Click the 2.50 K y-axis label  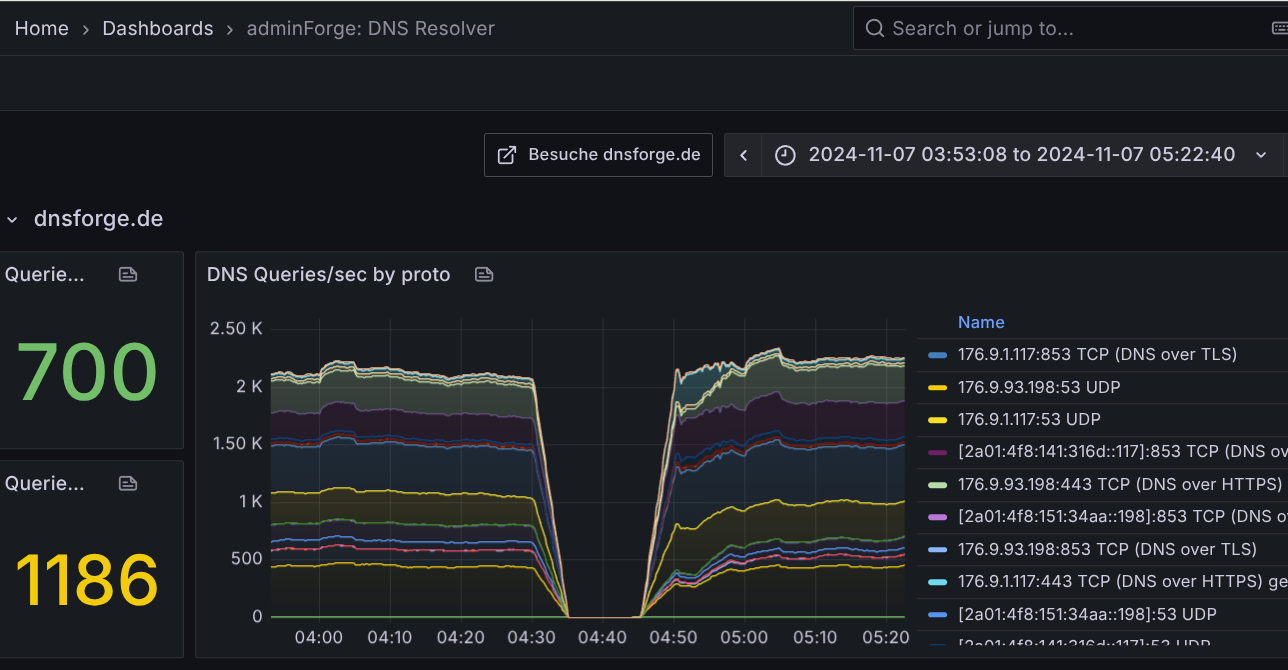(x=235, y=328)
